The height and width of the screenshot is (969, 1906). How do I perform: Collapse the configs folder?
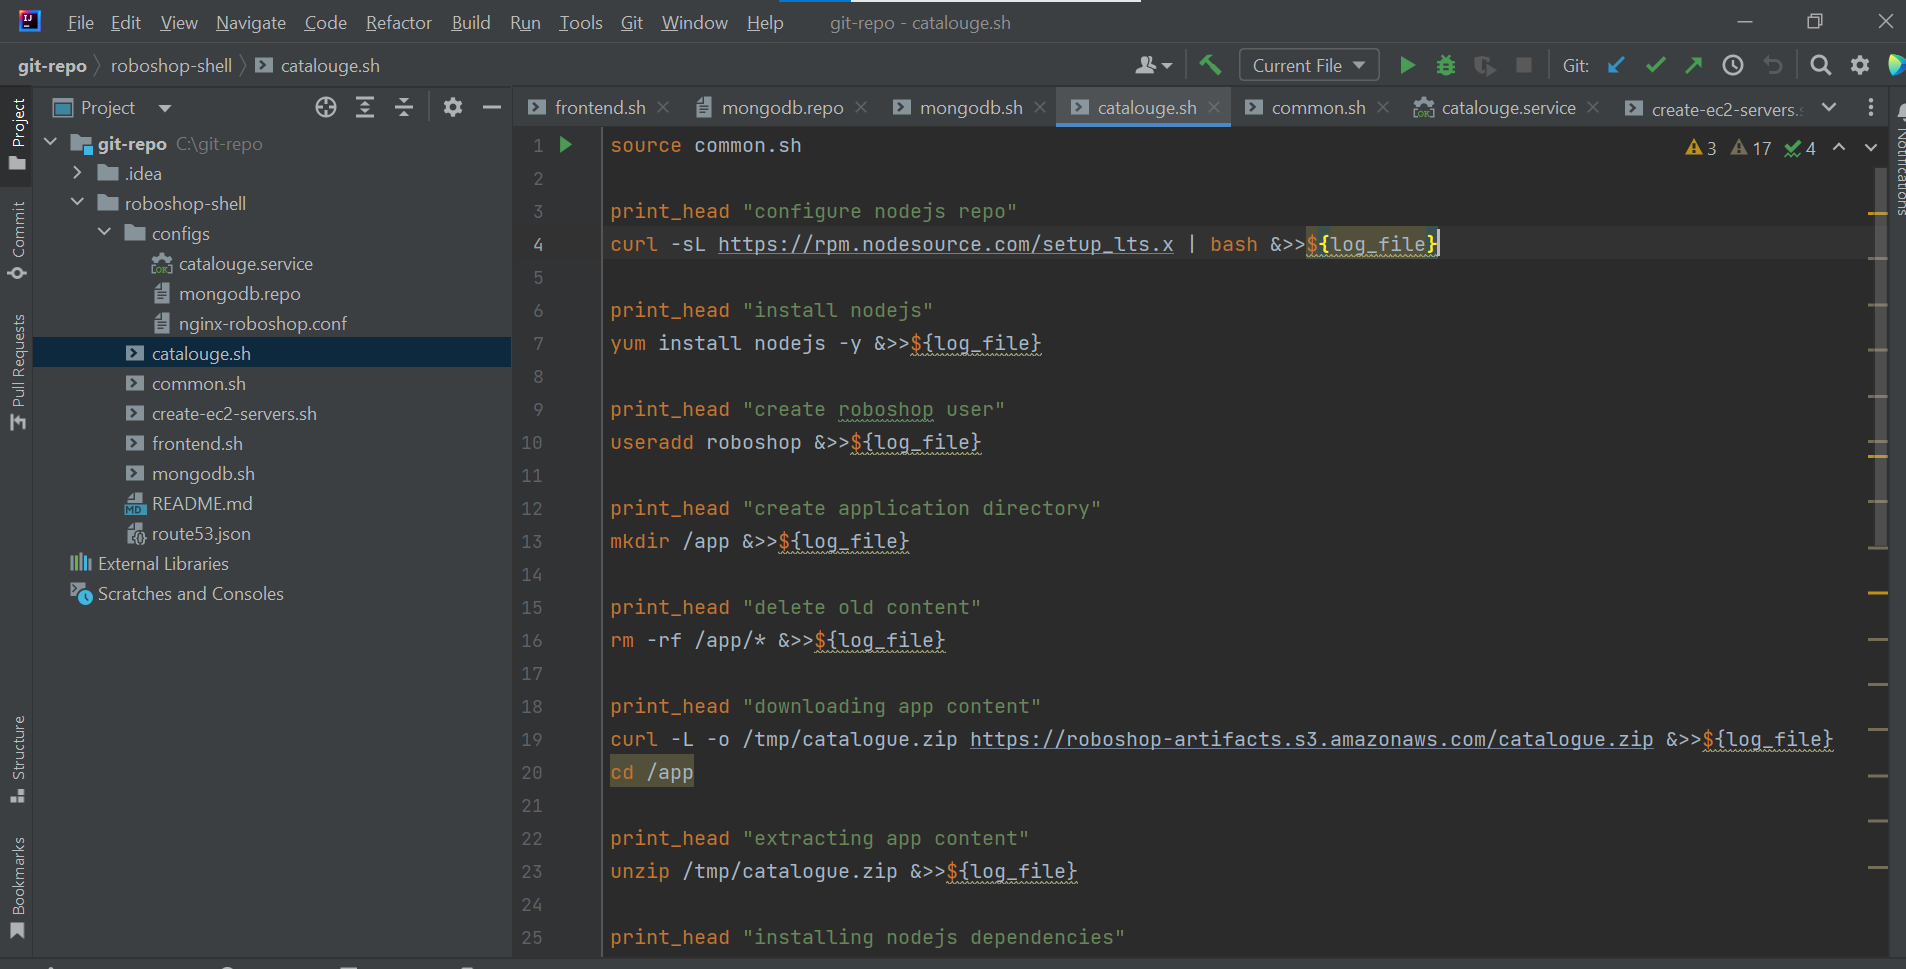pos(104,232)
